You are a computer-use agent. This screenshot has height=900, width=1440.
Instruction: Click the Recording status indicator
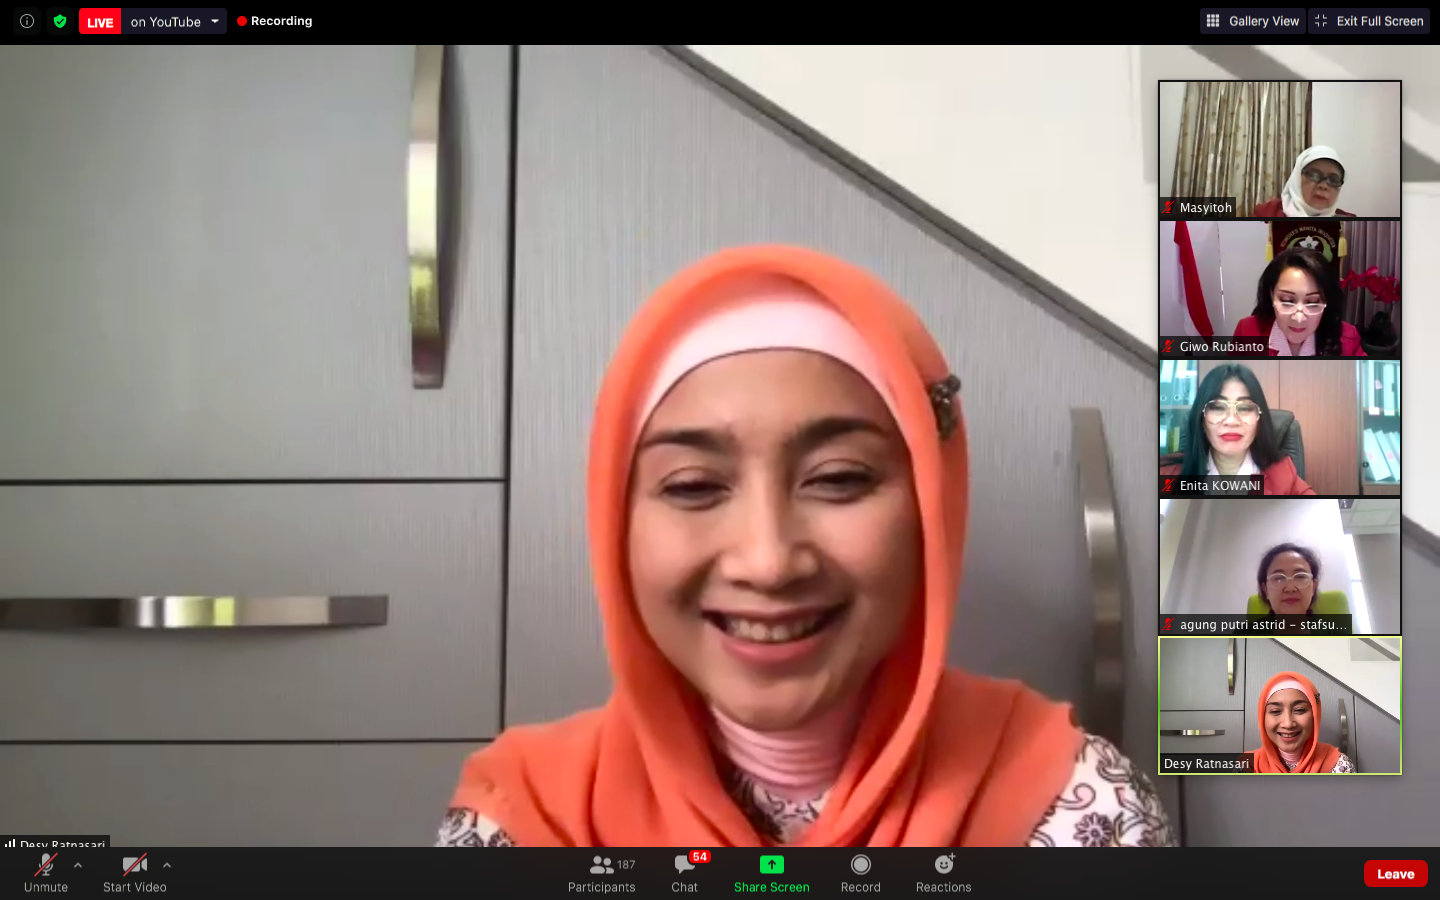tap(275, 21)
